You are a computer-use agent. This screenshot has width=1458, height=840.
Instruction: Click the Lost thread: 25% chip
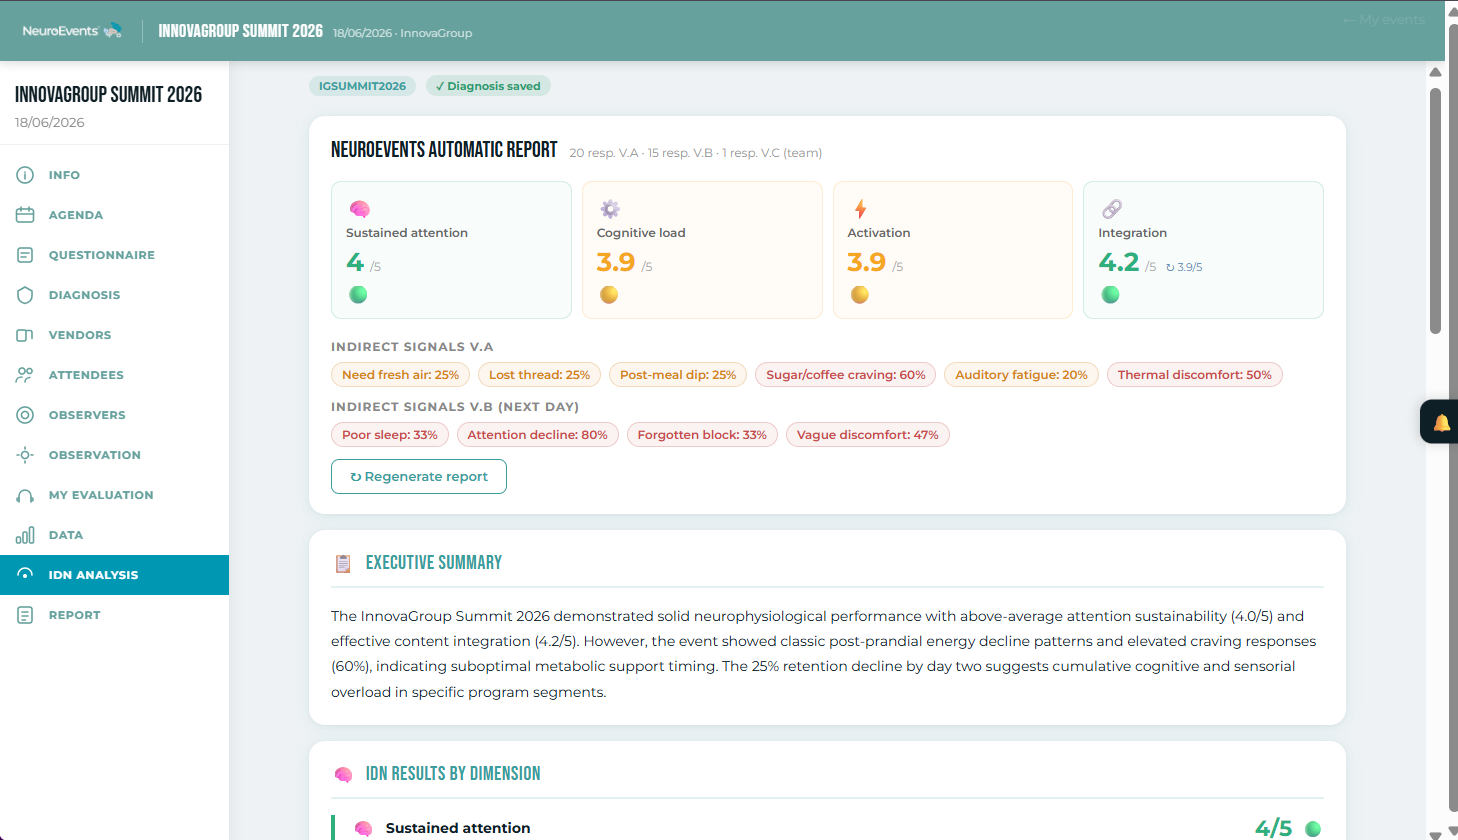[540, 375]
